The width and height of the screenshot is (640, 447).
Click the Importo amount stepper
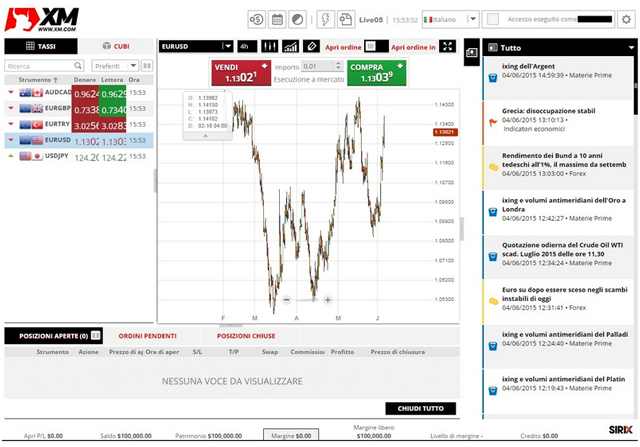pos(334,67)
